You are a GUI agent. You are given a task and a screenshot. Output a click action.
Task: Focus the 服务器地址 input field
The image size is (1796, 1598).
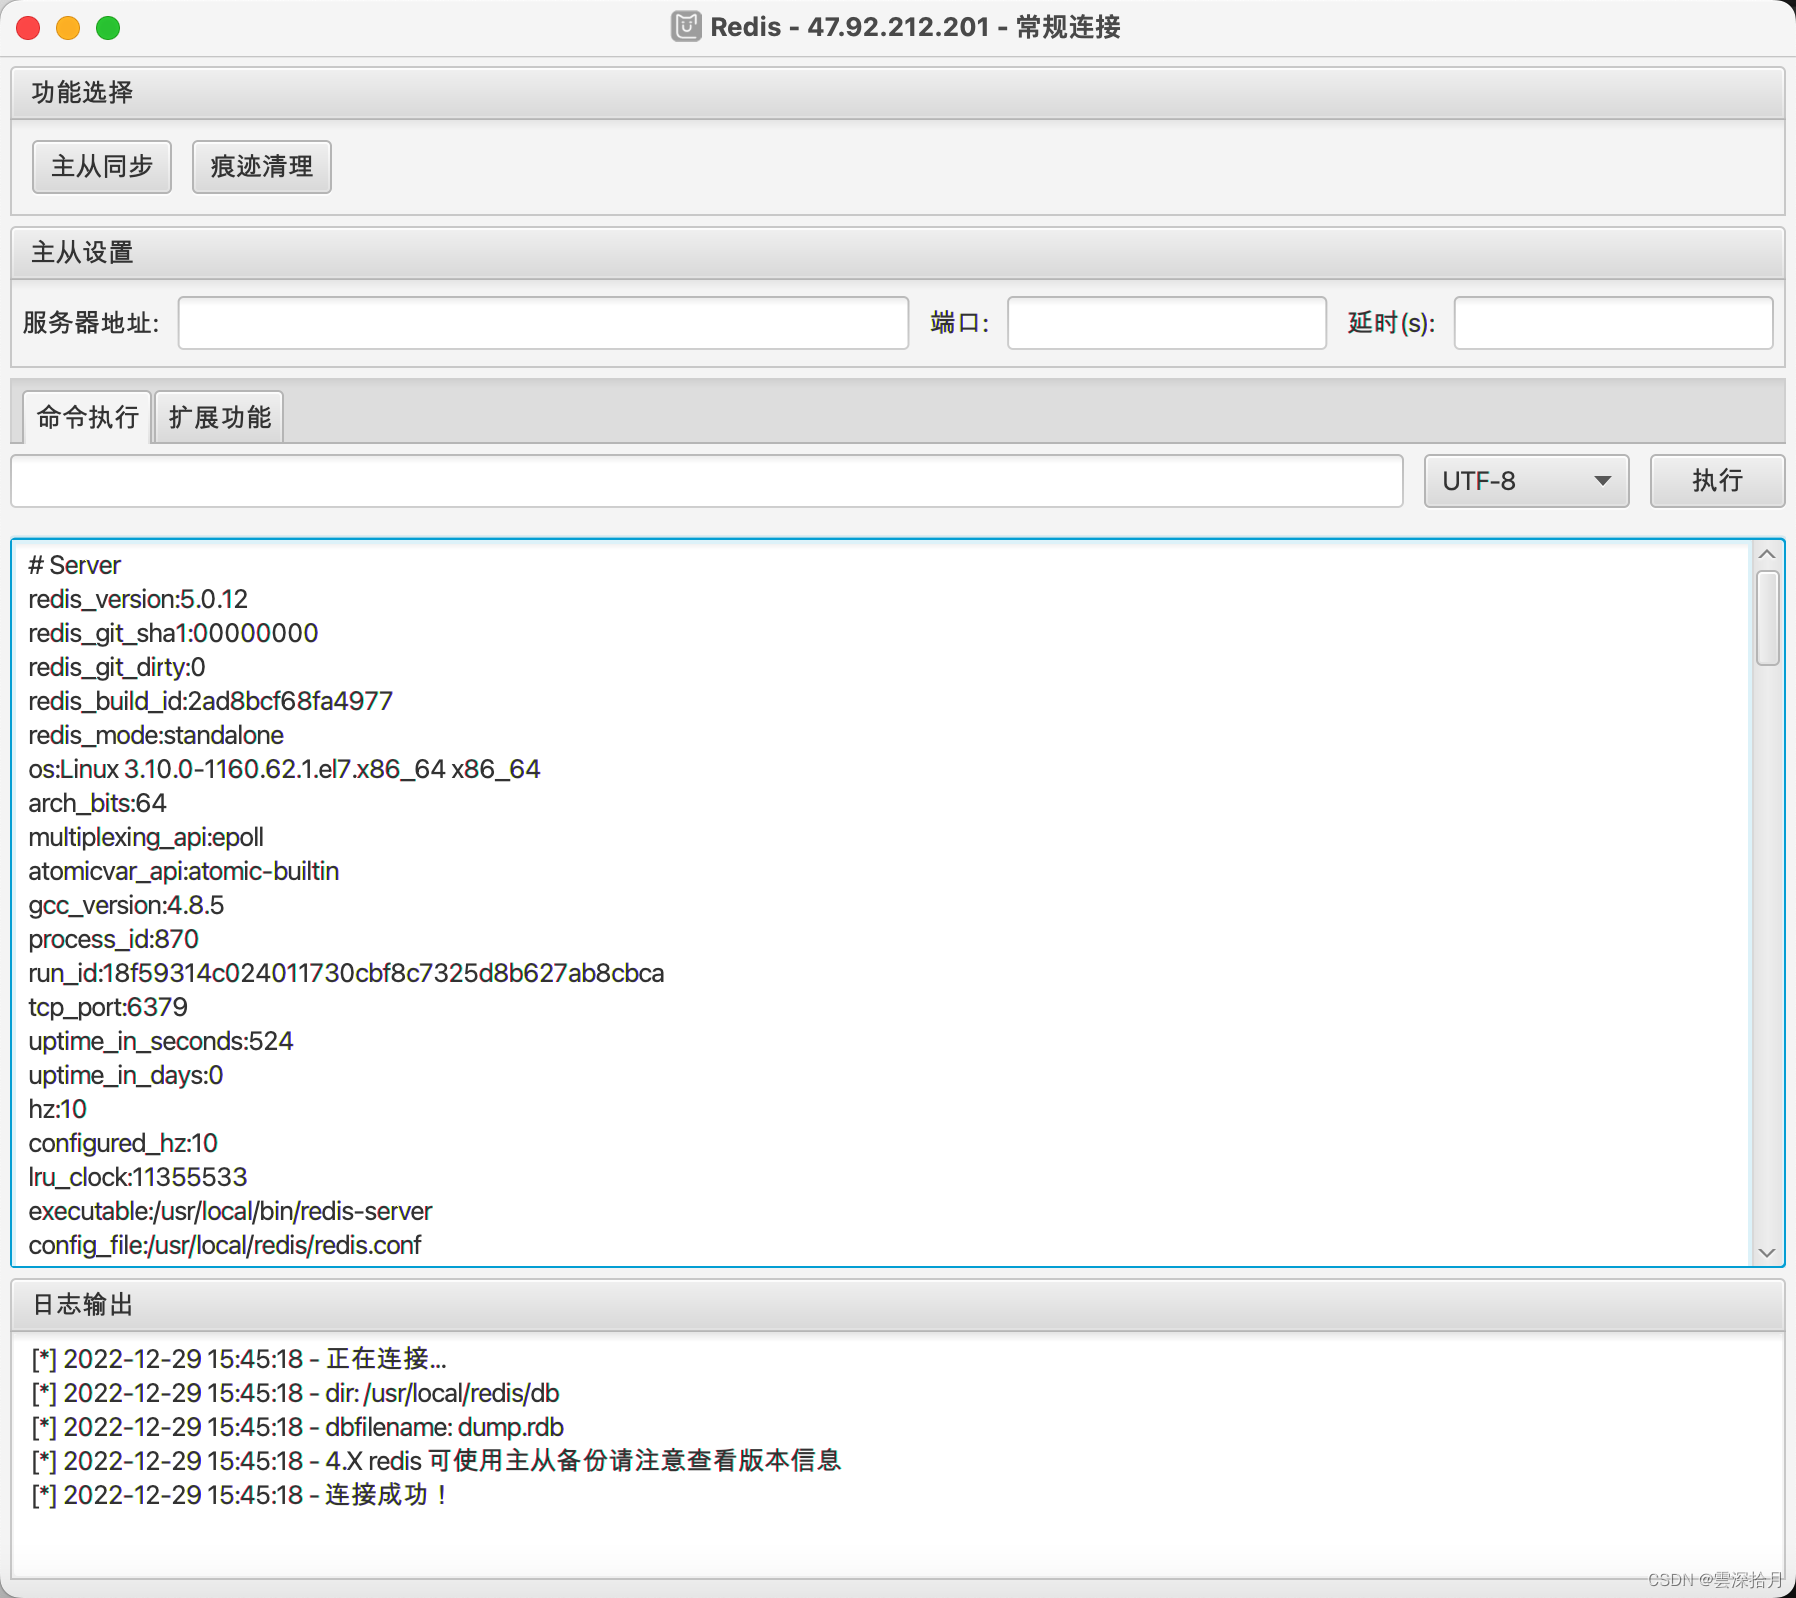pos(543,322)
